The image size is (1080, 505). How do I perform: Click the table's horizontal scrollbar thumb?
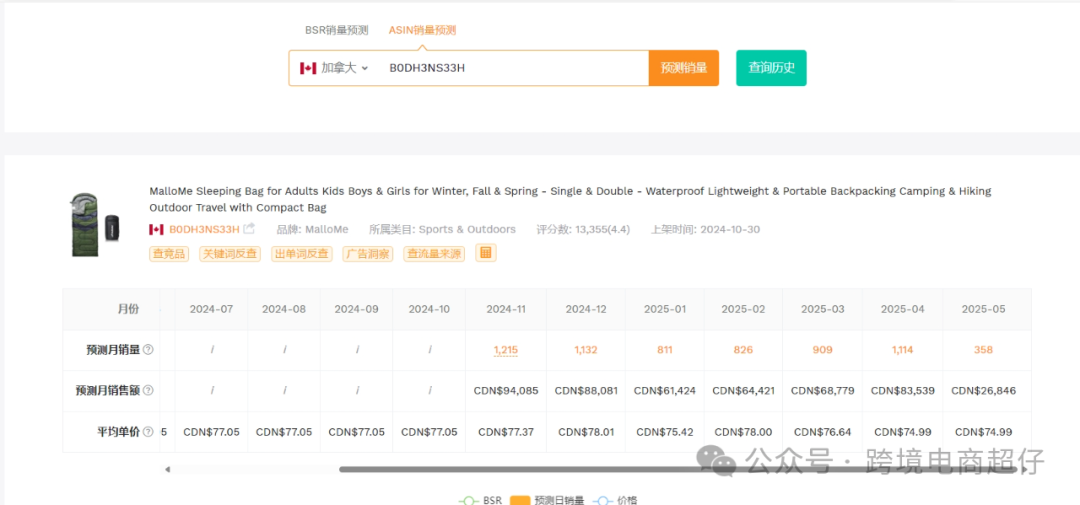click(678, 469)
